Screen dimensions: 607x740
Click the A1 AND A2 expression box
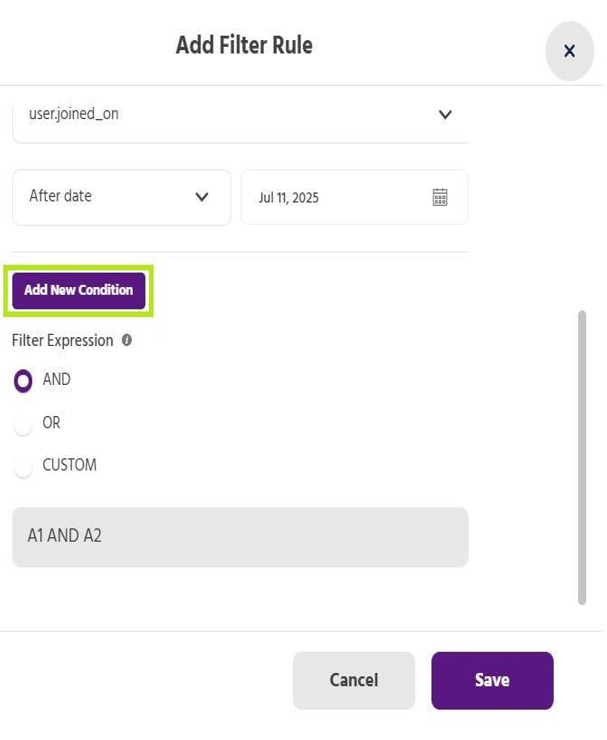tap(240, 537)
